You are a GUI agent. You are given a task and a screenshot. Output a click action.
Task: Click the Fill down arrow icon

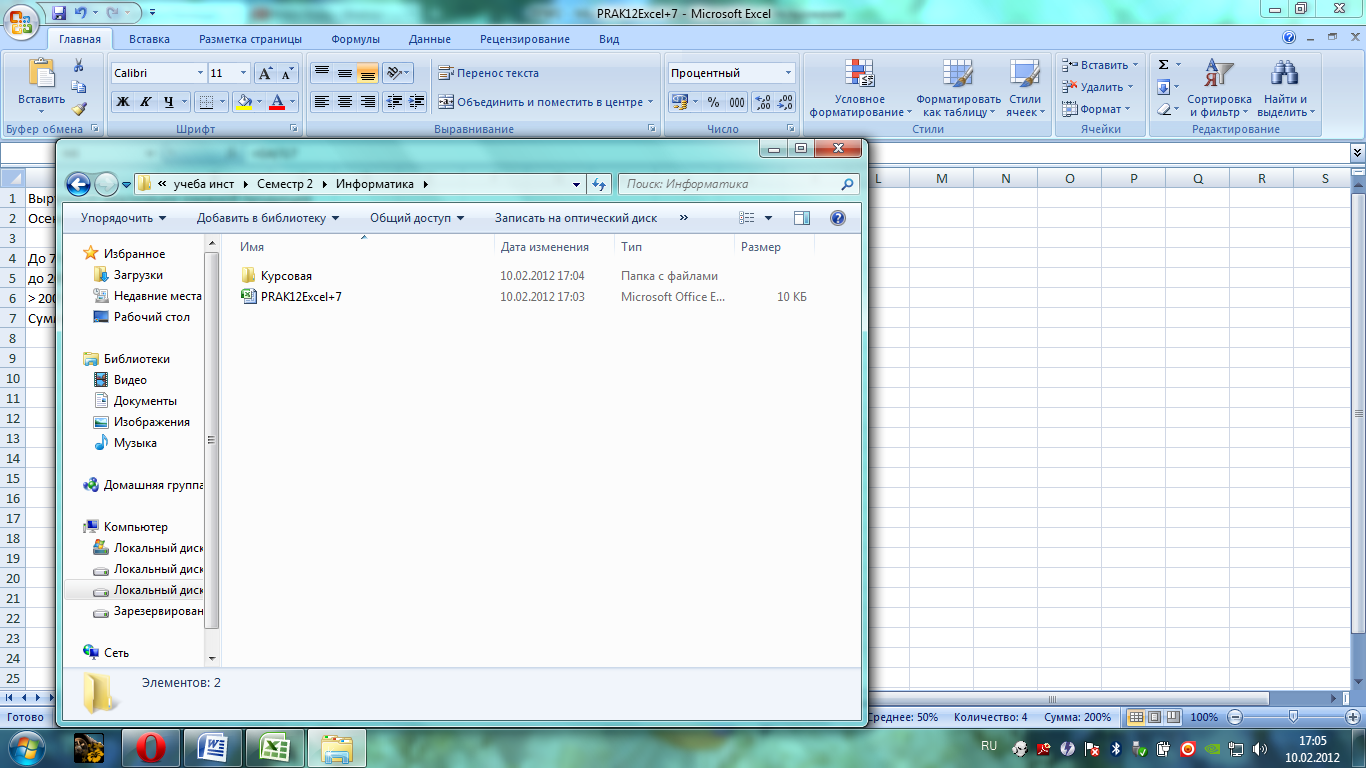coord(1163,87)
